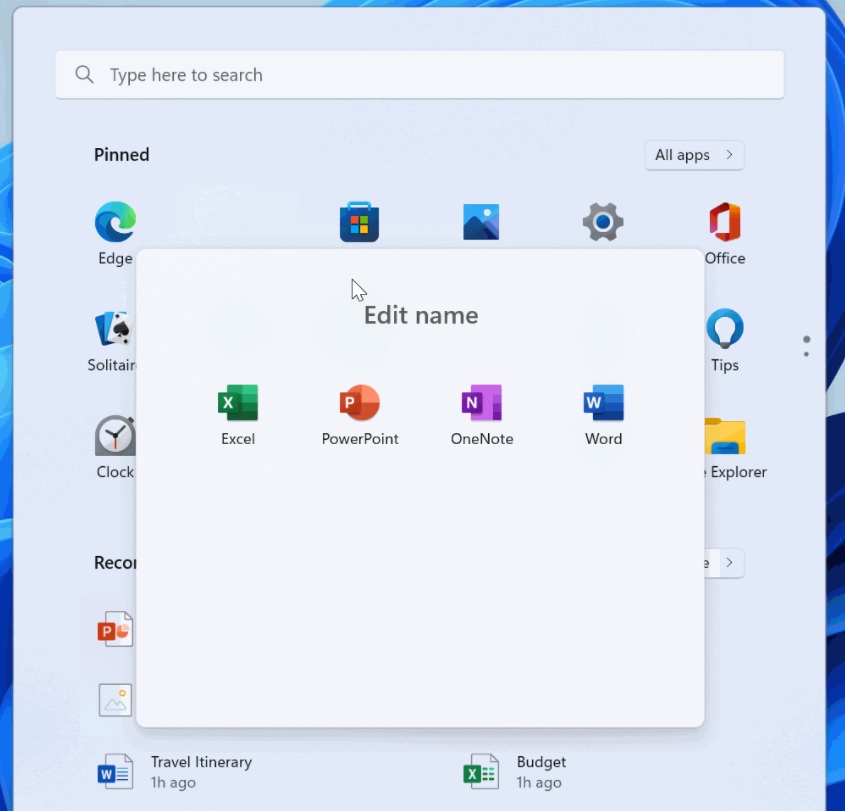Open the Budget spreadsheet from Recommended
845x811 pixels.
[540, 770]
